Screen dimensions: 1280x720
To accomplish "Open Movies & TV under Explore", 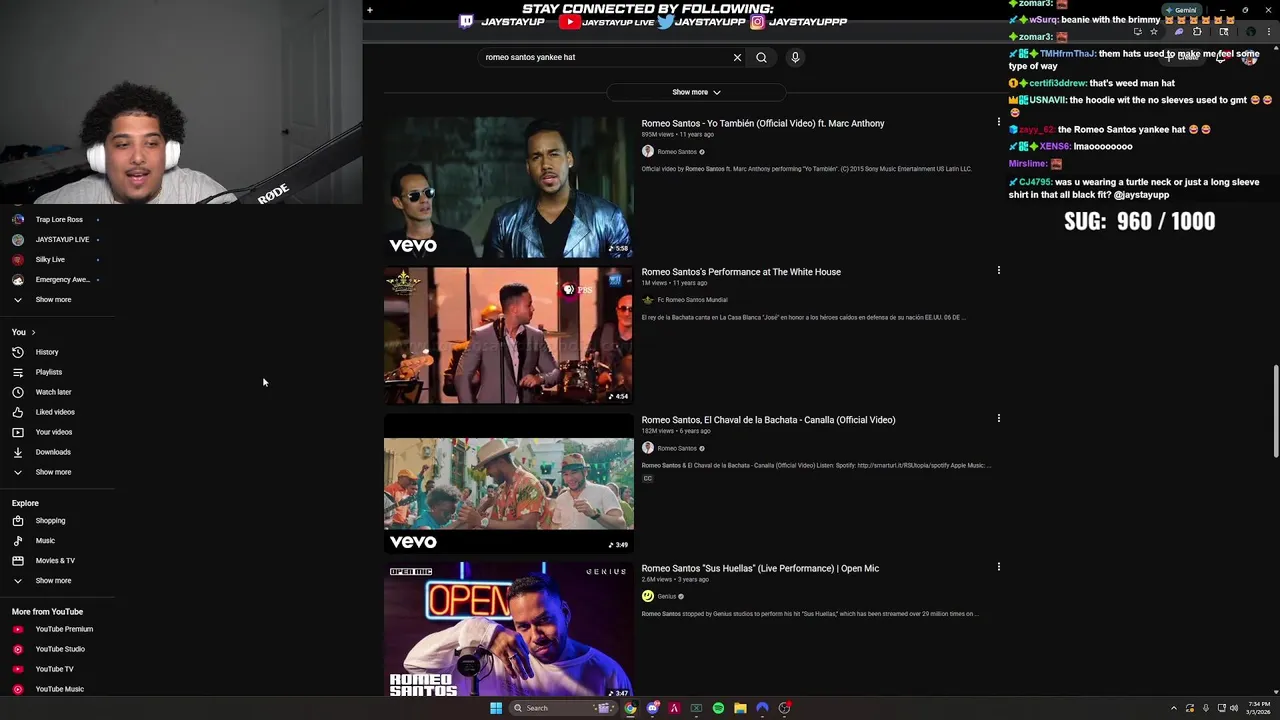I will click(x=55, y=560).
